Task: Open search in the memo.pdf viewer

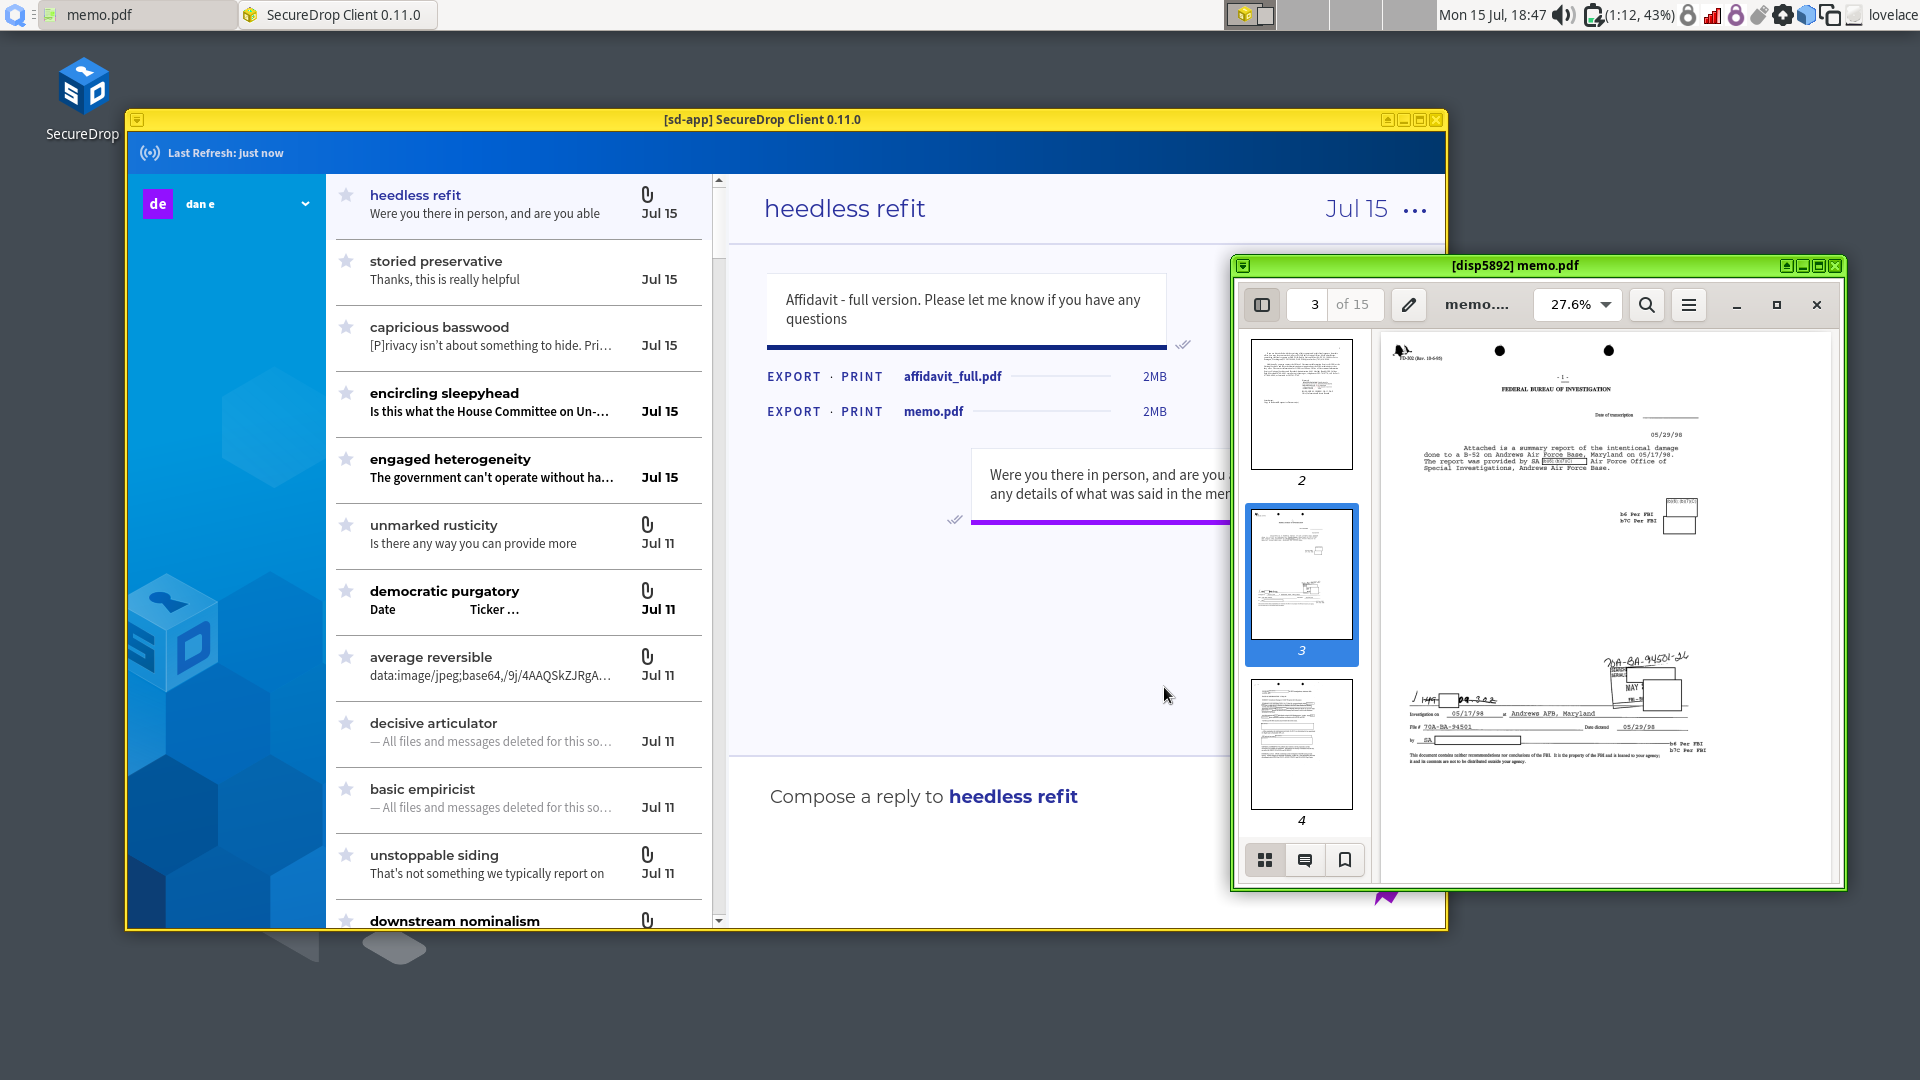Action: 1645,305
